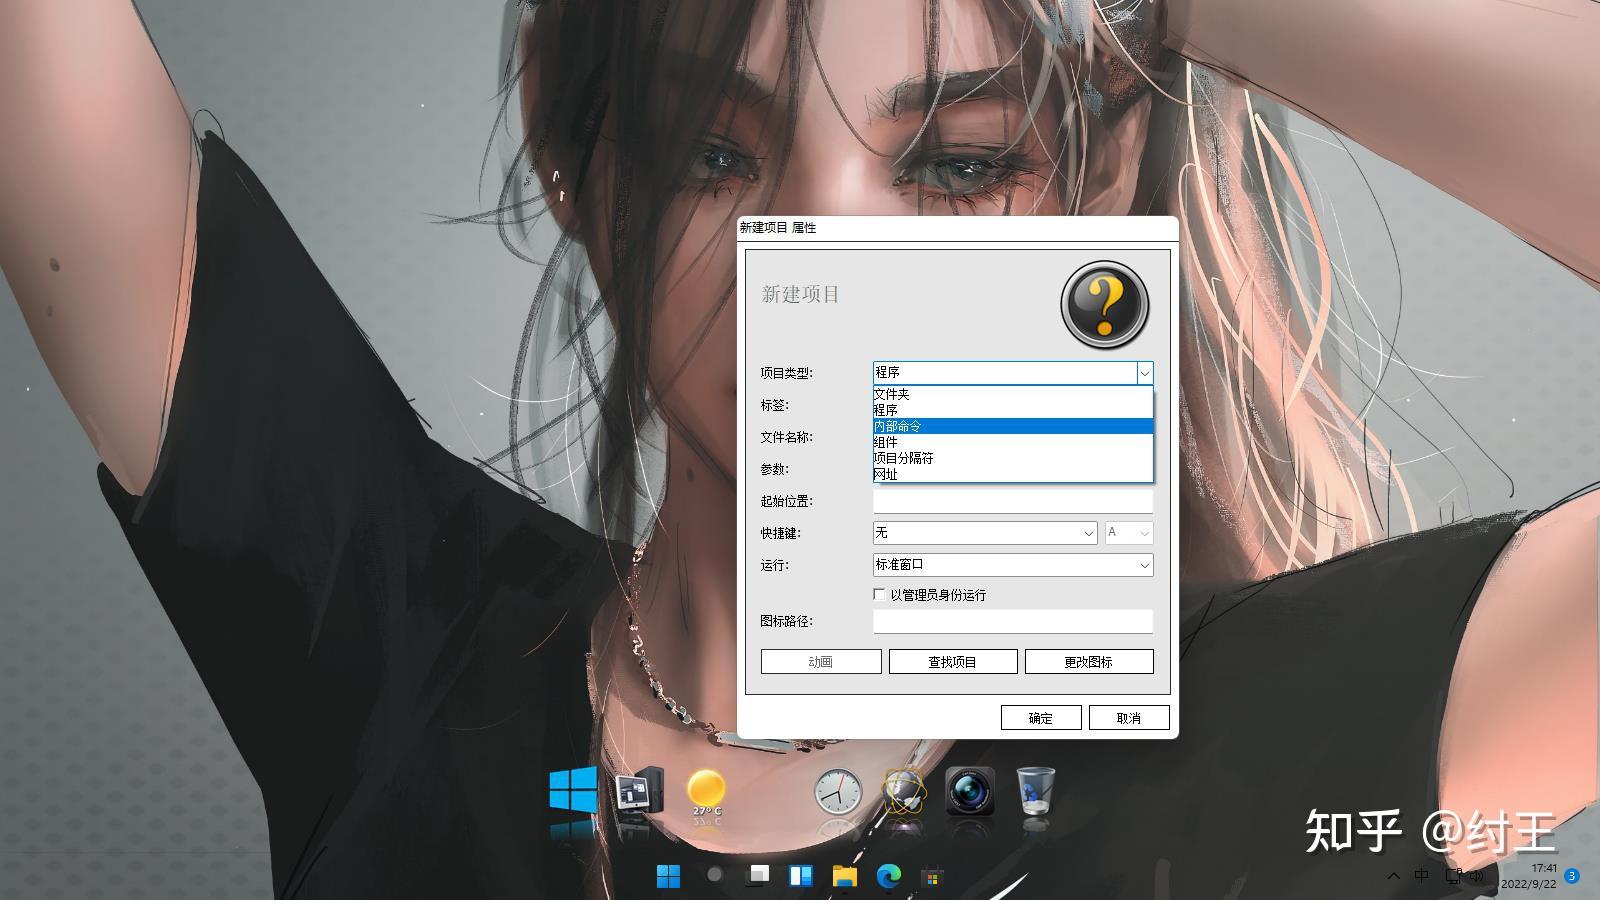Click the 查找项目 button
Screen dimensions: 1600x900
pos(953,662)
